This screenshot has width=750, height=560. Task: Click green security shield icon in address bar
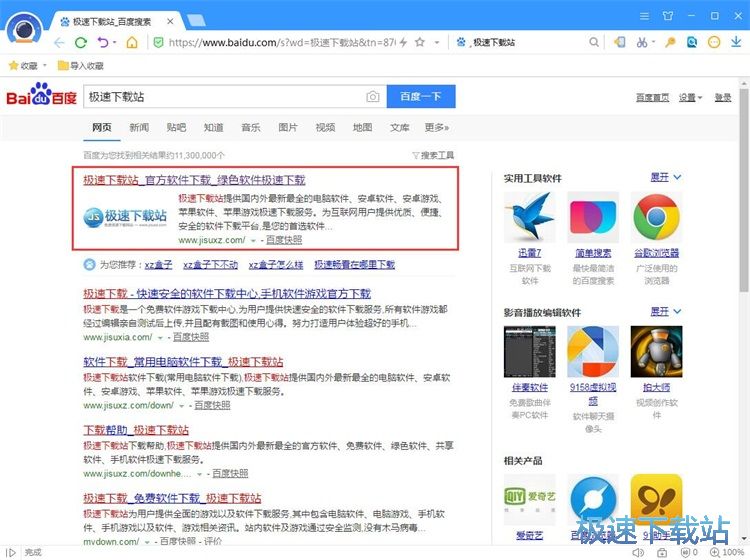tap(158, 43)
